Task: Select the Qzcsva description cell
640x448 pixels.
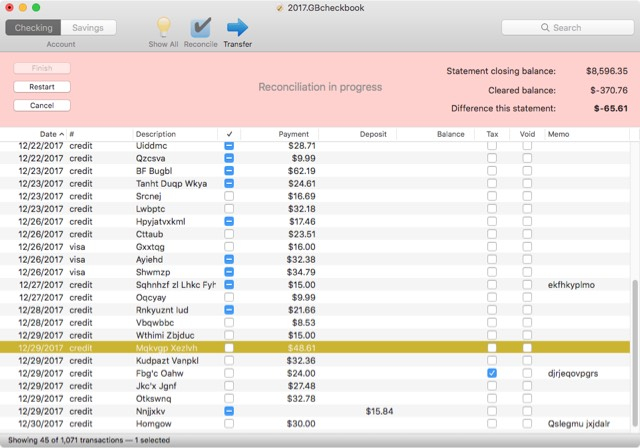Action: pyautogui.click(x=151, y=158)
